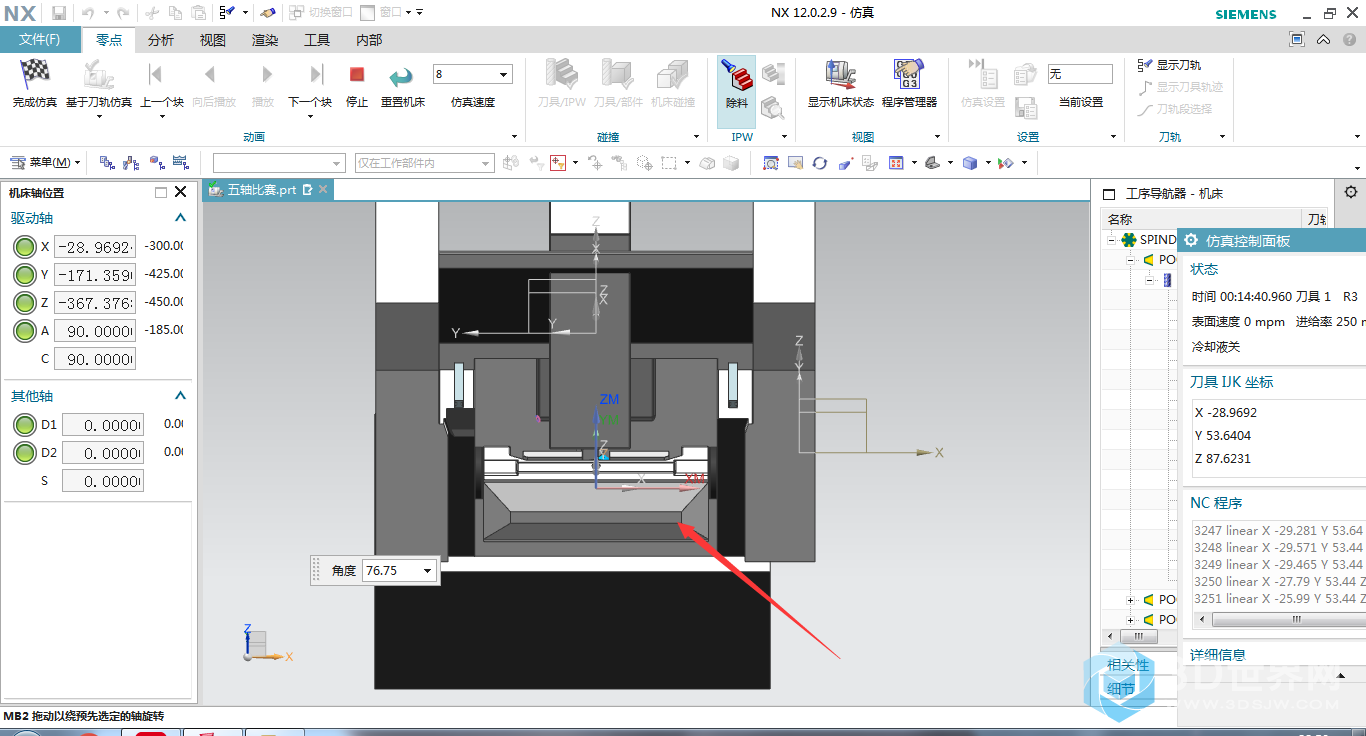Viewport: 1366px width, 736px height.
Task: Open the 仿真速度 speed dropdown
Action: click(x=504, y=75)
